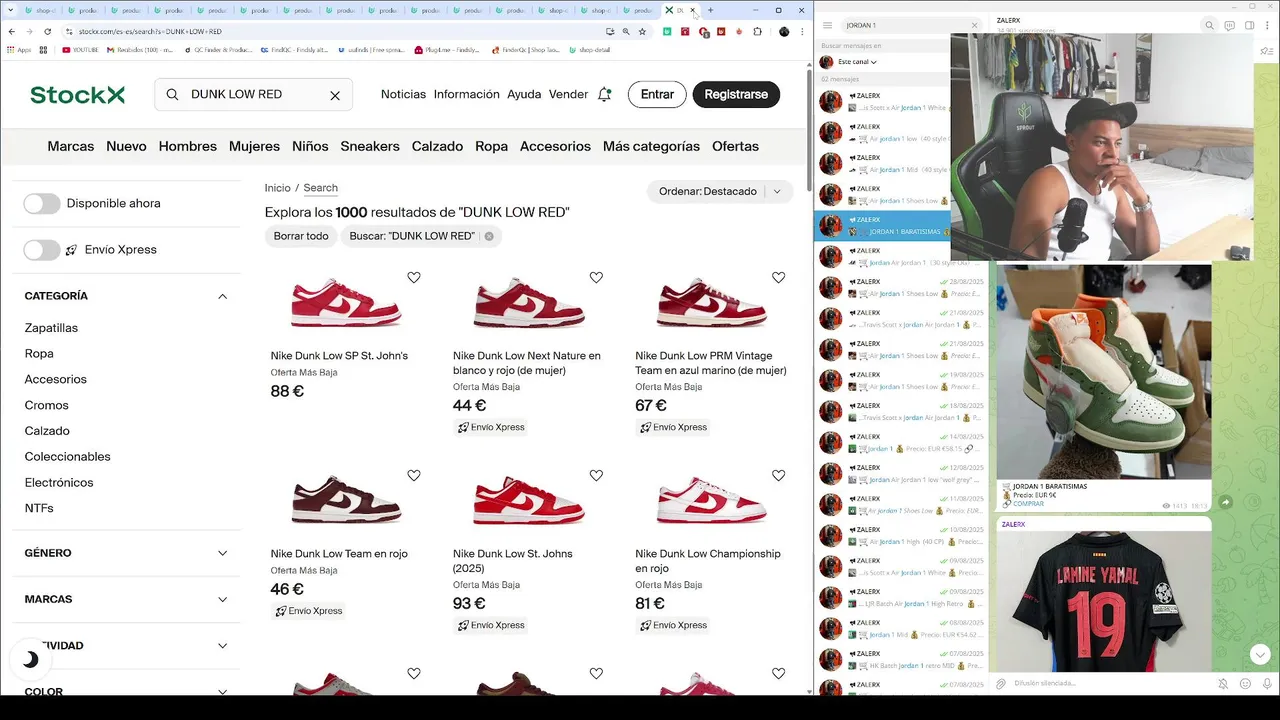Image resolution: width=1280 pixels, height=720 pixels.
Task: Open the Ordenar: Destacado dropdown
Action: (720, 191)
